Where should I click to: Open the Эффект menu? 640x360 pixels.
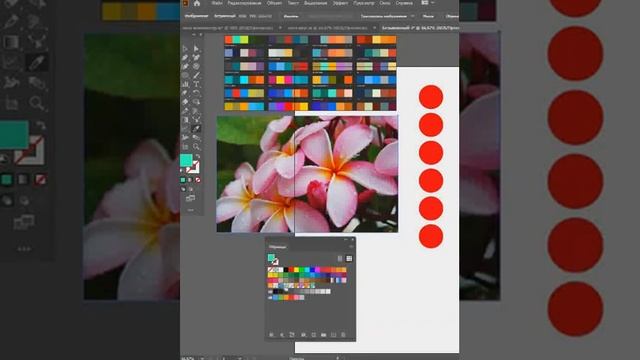(340, 3)
